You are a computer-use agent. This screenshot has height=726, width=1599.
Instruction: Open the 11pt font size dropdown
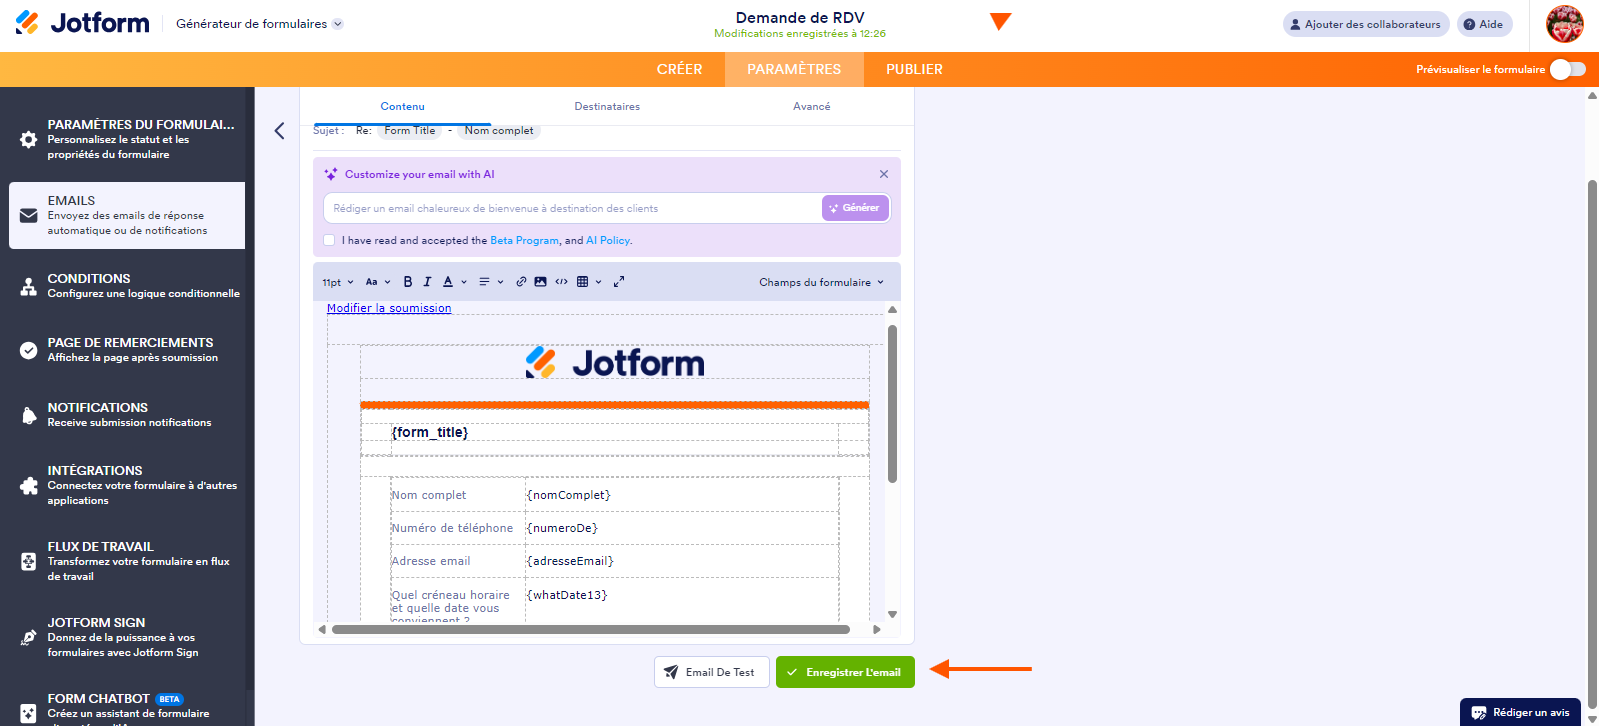(x=338, y=282)
